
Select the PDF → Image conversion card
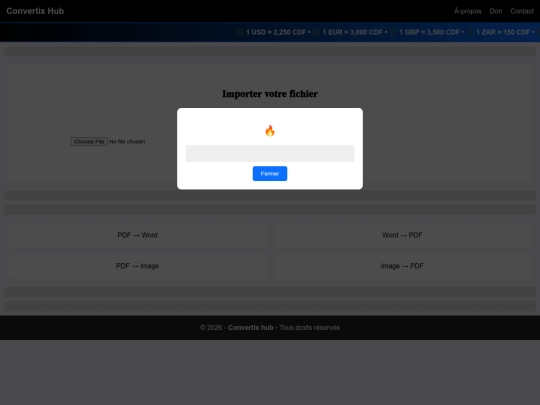tap(137, 266)
